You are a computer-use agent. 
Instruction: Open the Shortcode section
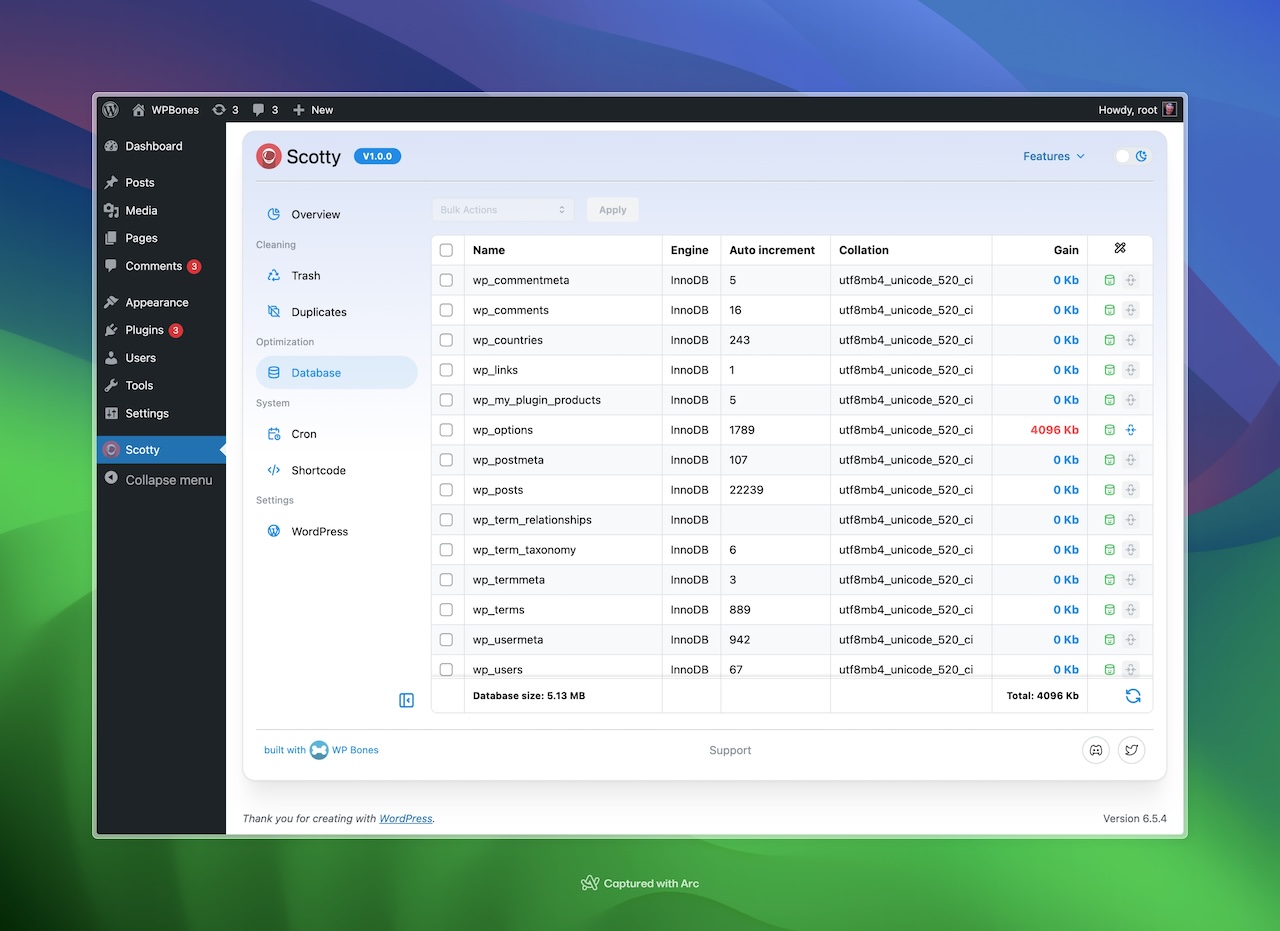pyautogui.click(x=337, y=470)
